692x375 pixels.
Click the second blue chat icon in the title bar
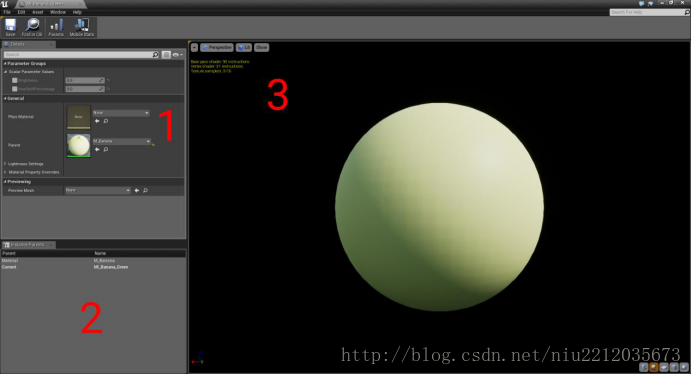click(x=650, y=4)
